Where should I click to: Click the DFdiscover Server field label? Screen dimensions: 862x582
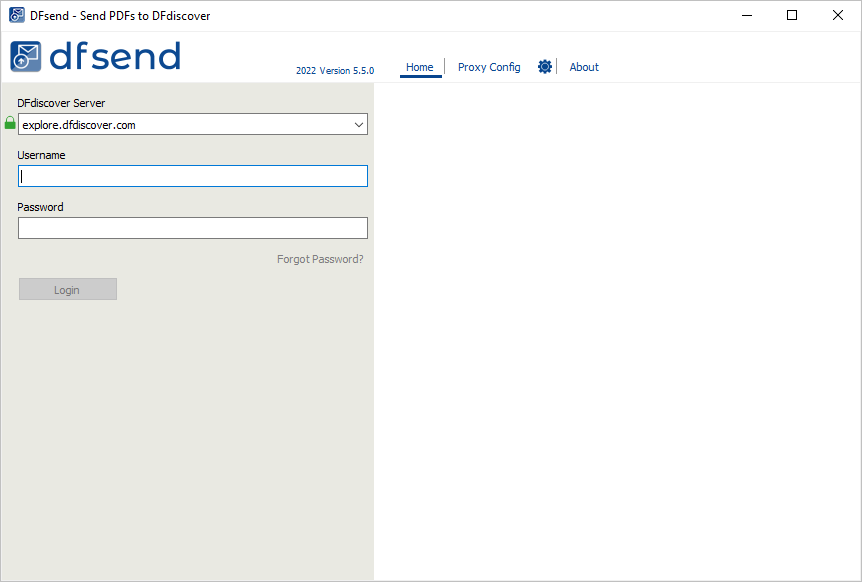coord(61,103)
